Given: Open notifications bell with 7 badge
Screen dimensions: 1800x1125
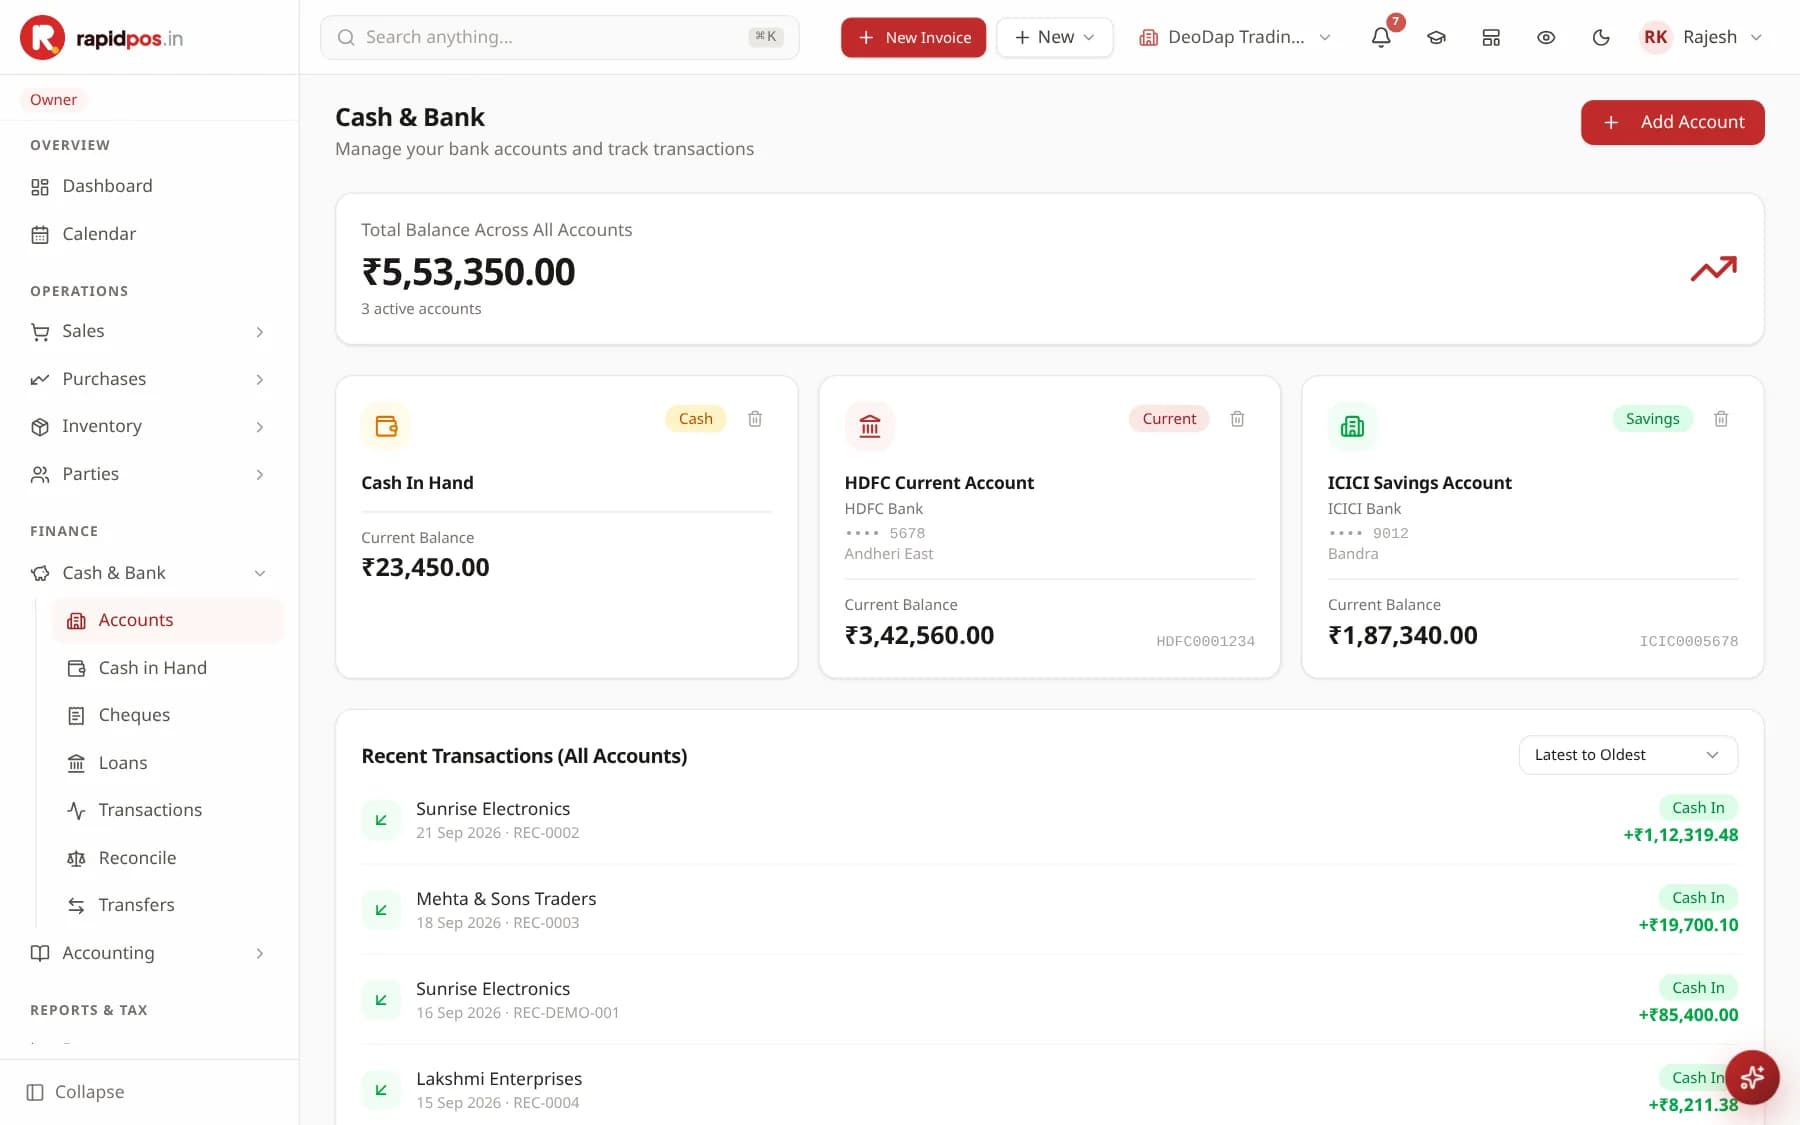Looking at the screenshot, I should point(1381,37).
